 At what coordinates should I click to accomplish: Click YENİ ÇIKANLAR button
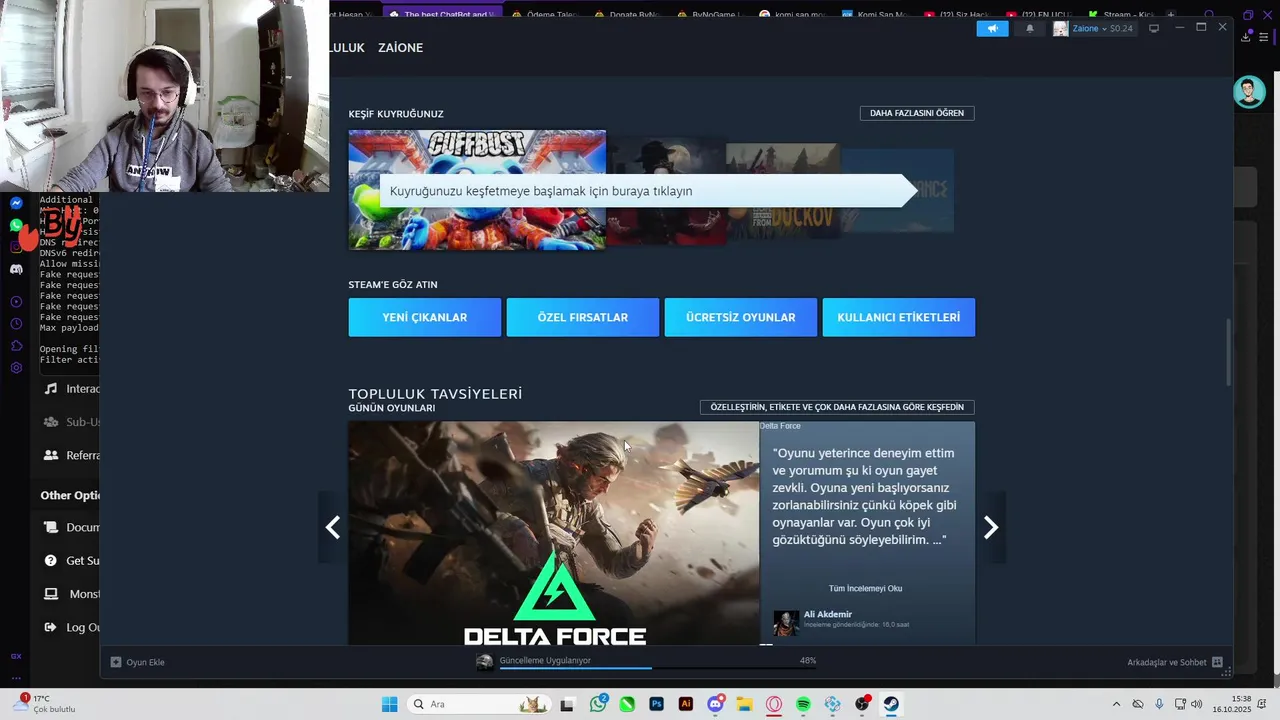pyautogui.click(x=425, y=317)
